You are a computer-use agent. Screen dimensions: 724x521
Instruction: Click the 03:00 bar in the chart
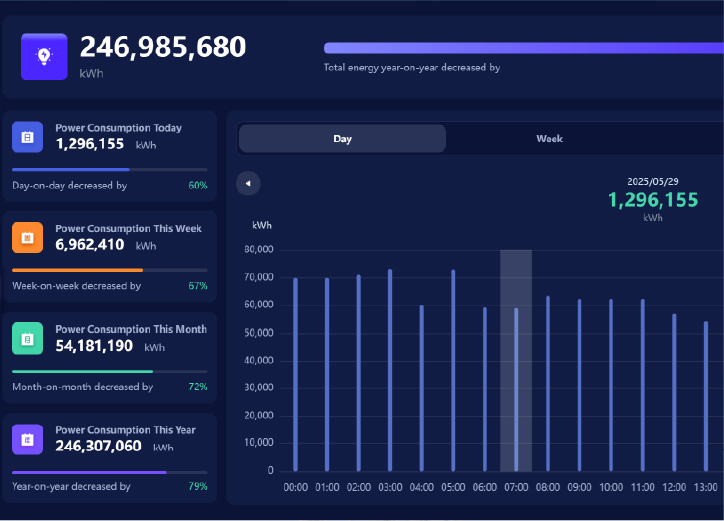click(390, 370)
